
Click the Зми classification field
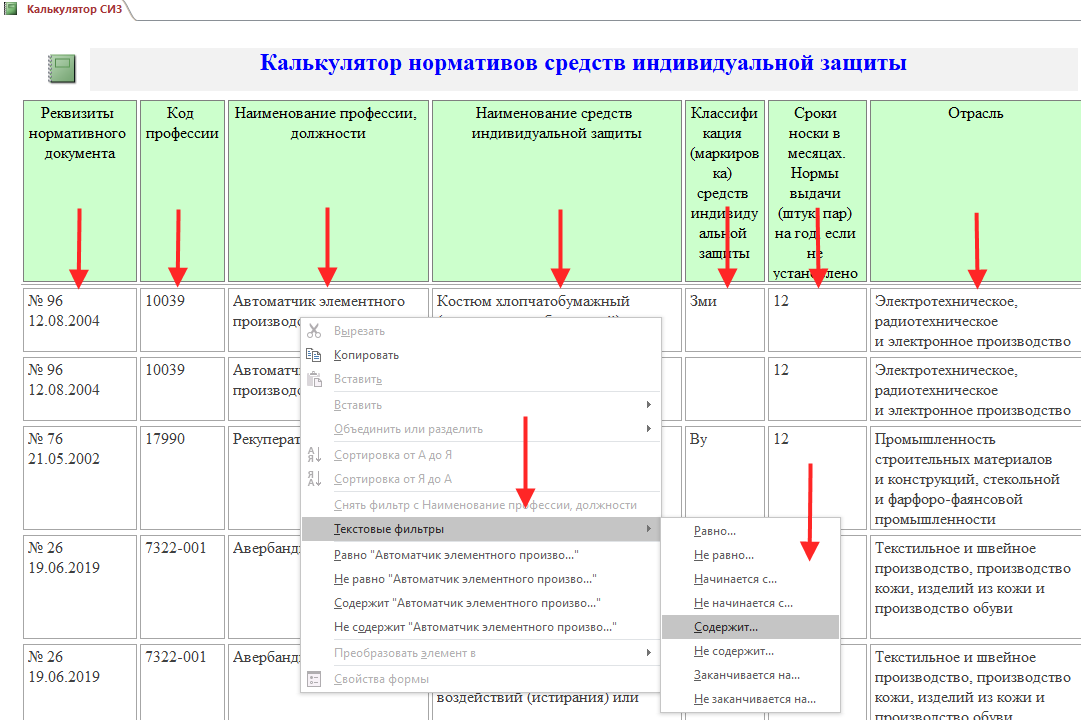point(725,320)
